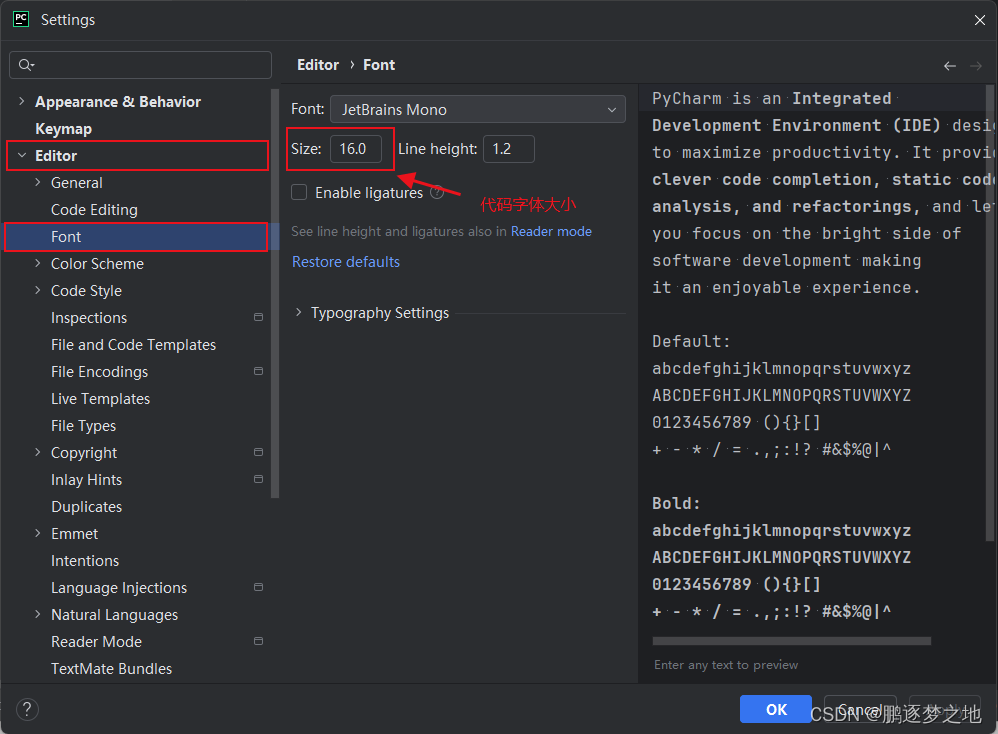This screenshot has height=734, width=998.
Task: Expand the General node chevron
Action: coord(38,182)
